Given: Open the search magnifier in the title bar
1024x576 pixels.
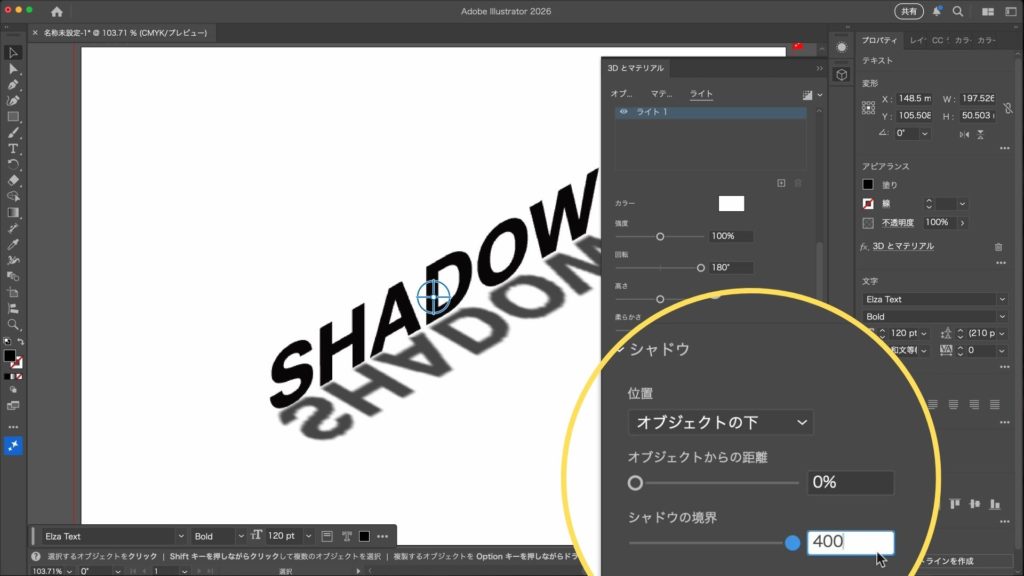Looking at the screenshot, I should tap(958, 12).
